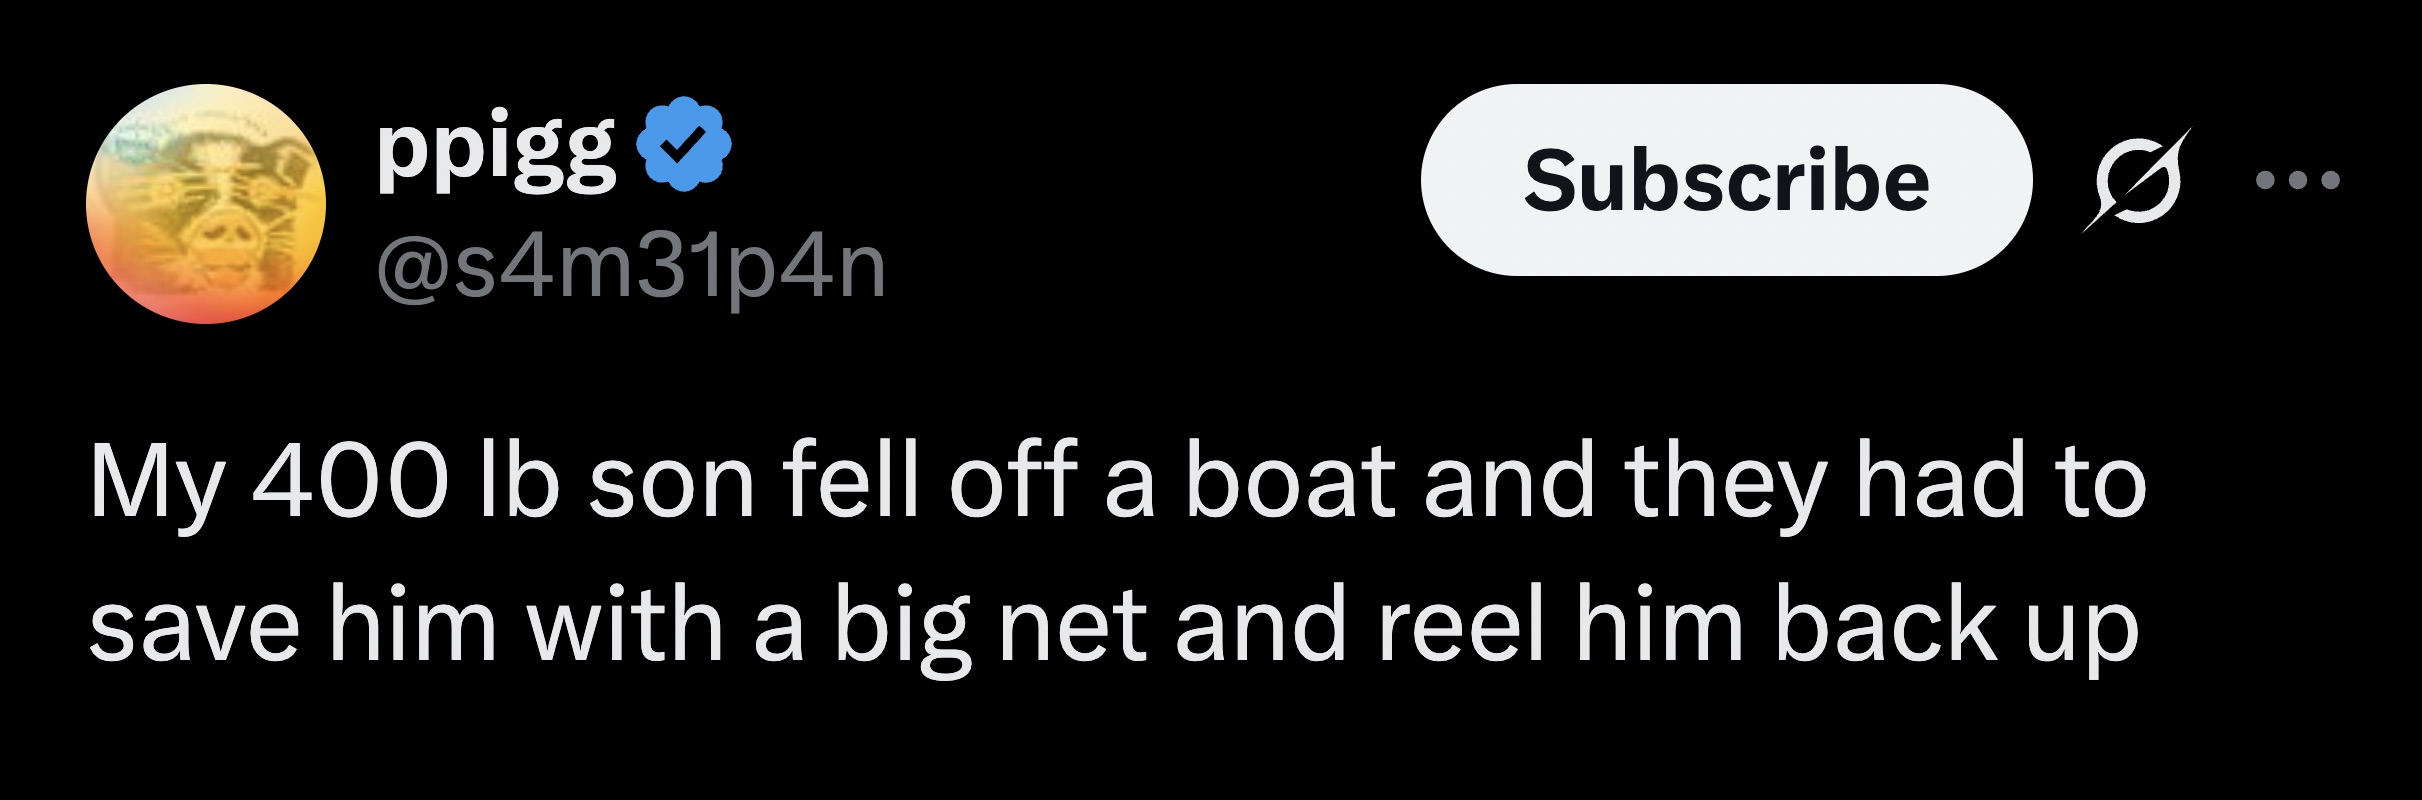Image resolution: width=2422 pixels, height=800 pixels.
Task: Tap the slashed-circle Grok icon beside Subscribe
Action: (2137, 180)
